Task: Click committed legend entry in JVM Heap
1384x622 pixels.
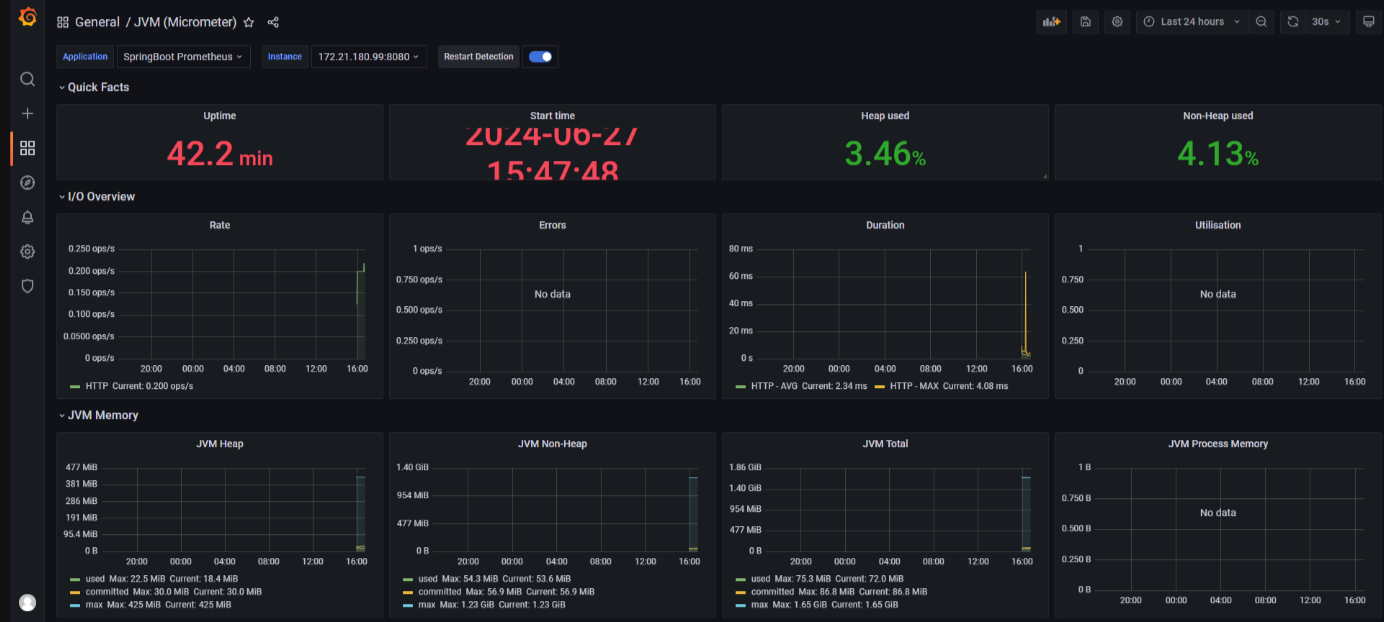Action: click(x=108, y=592)
